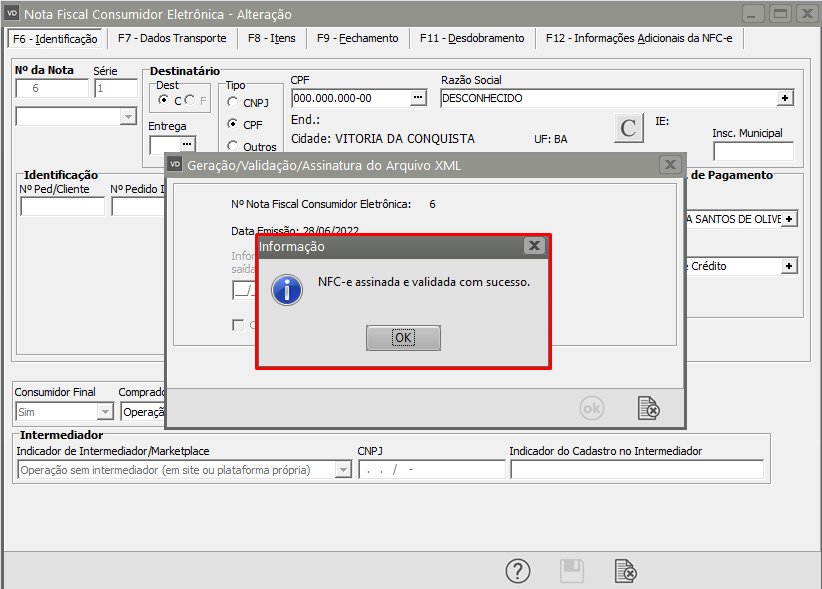
Task: Open Entrega lookup ellipsis button
Action: pyautogui.click(x=187, y=144)
